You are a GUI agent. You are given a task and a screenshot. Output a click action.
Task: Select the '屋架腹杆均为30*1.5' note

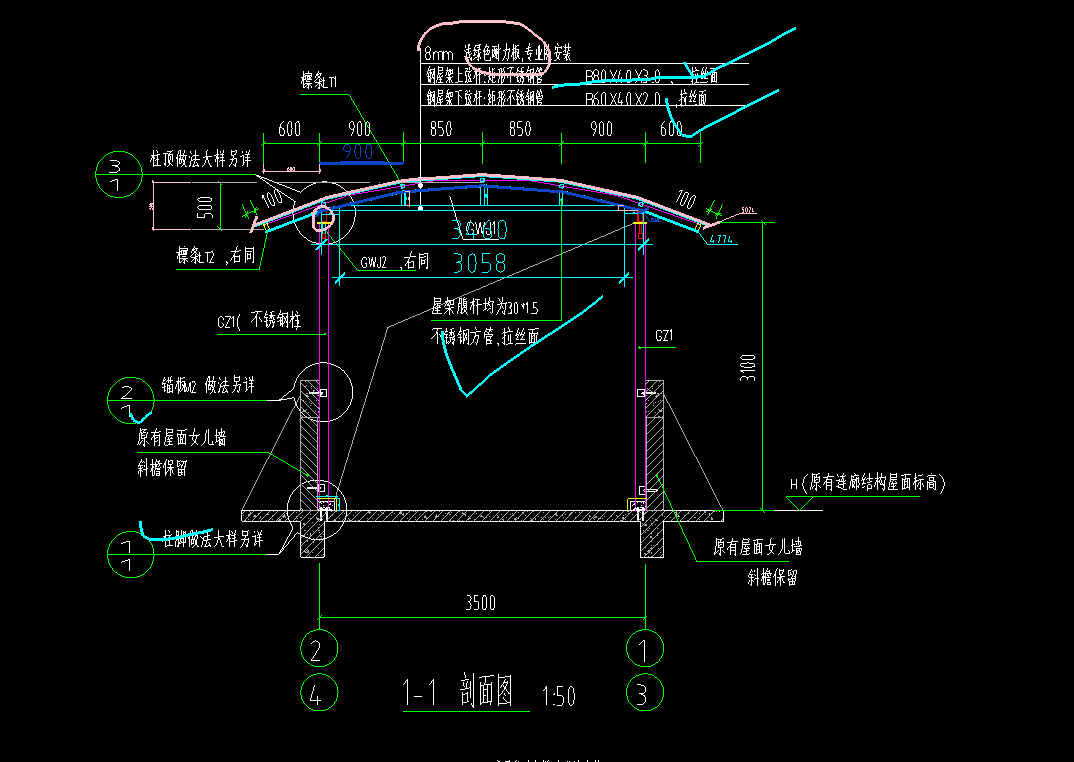pos(485,307)
